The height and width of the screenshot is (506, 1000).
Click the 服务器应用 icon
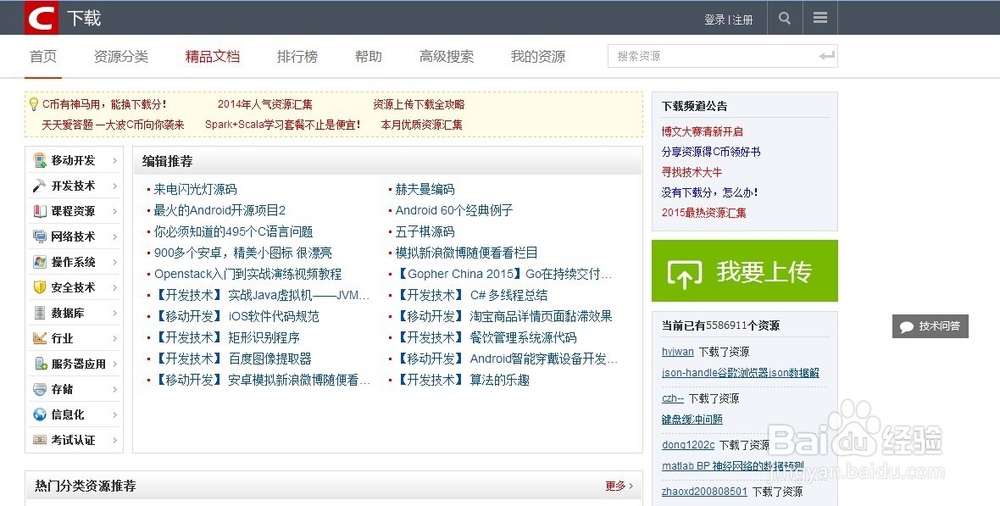[x=41, y=364]
